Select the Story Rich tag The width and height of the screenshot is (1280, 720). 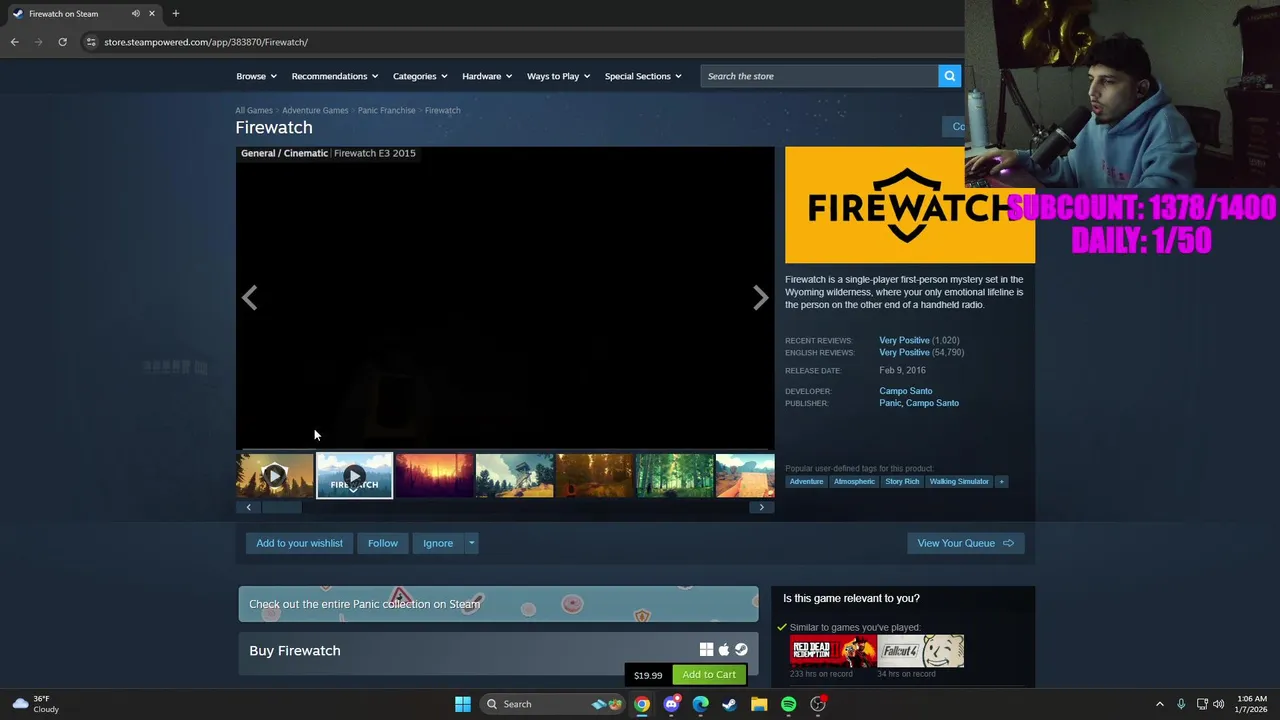(x=902, y=482)
